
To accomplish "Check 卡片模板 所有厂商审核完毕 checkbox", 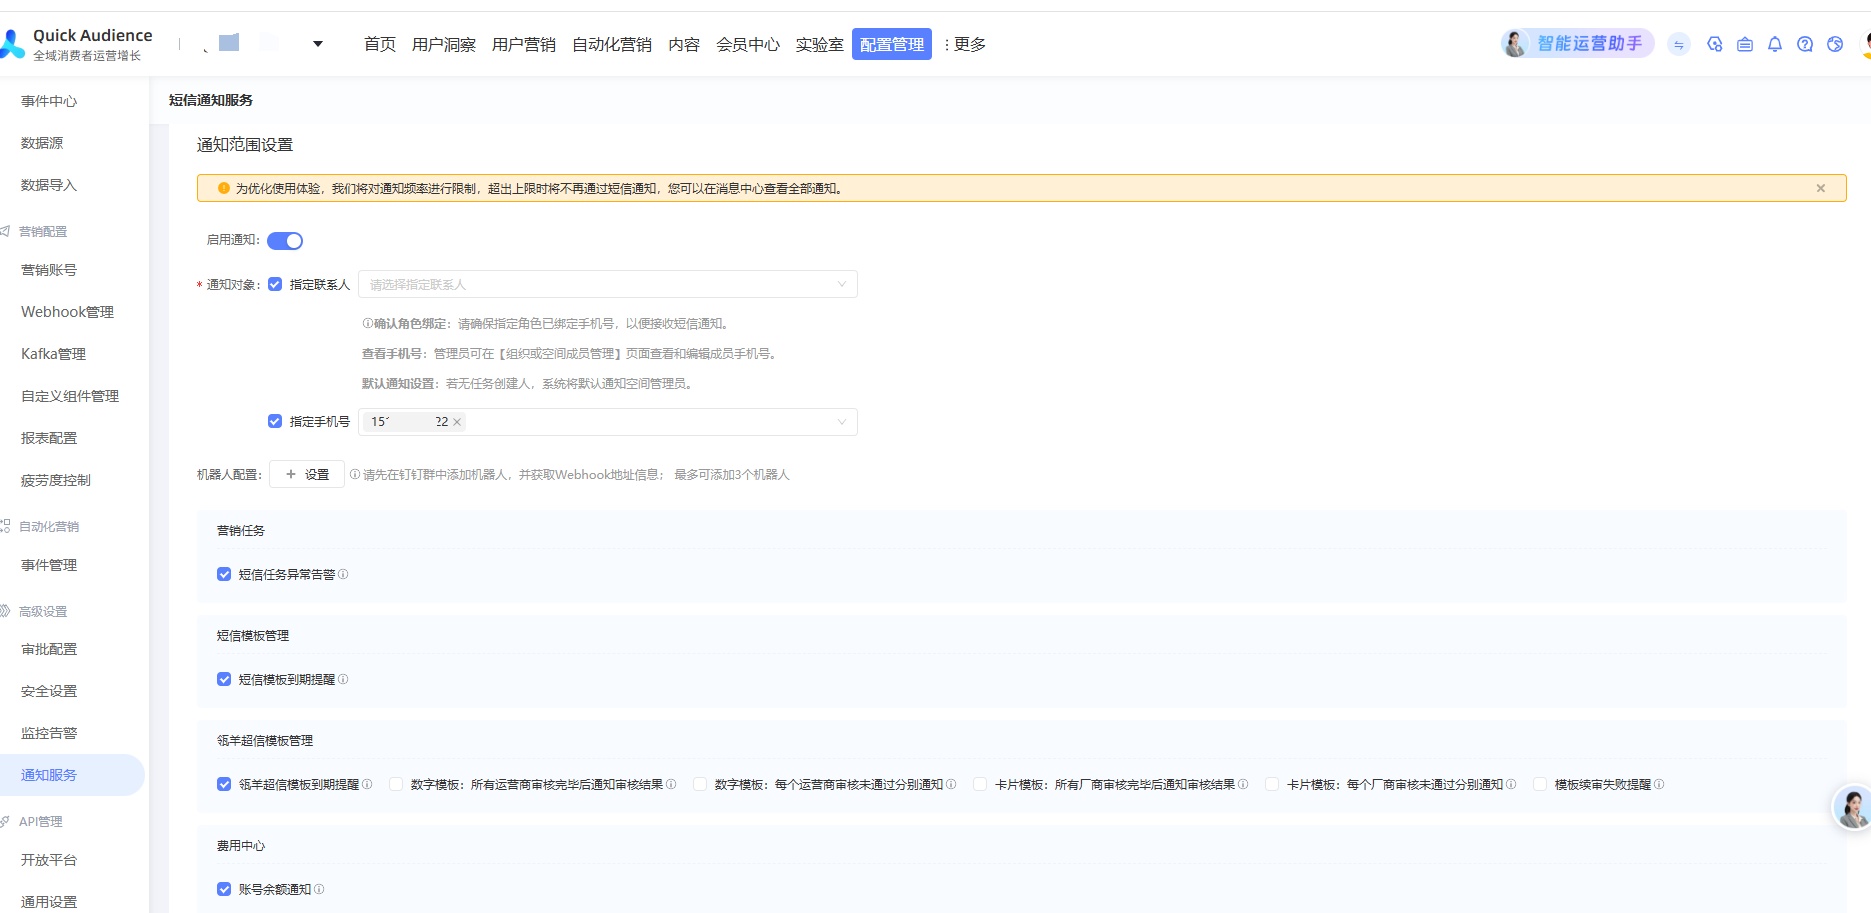I will (x=980, y=784).
